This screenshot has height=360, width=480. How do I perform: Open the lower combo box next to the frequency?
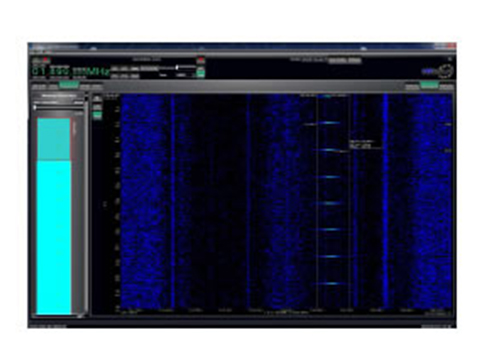coord(125,76)
